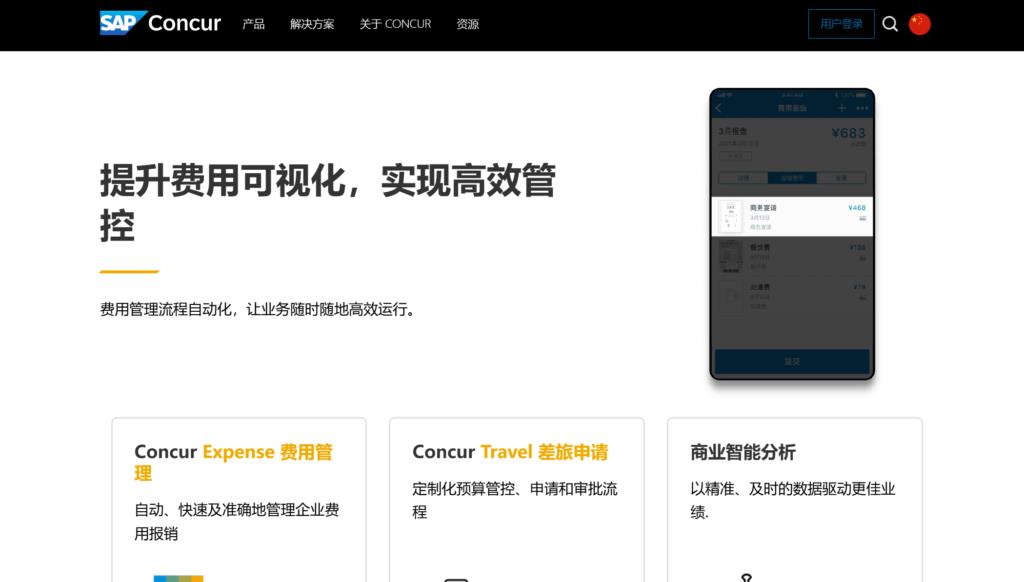Viewport: 1024px width, 582px height.
Task: Click the back arrow in phone mockup
Action: (x=719, y=108)
